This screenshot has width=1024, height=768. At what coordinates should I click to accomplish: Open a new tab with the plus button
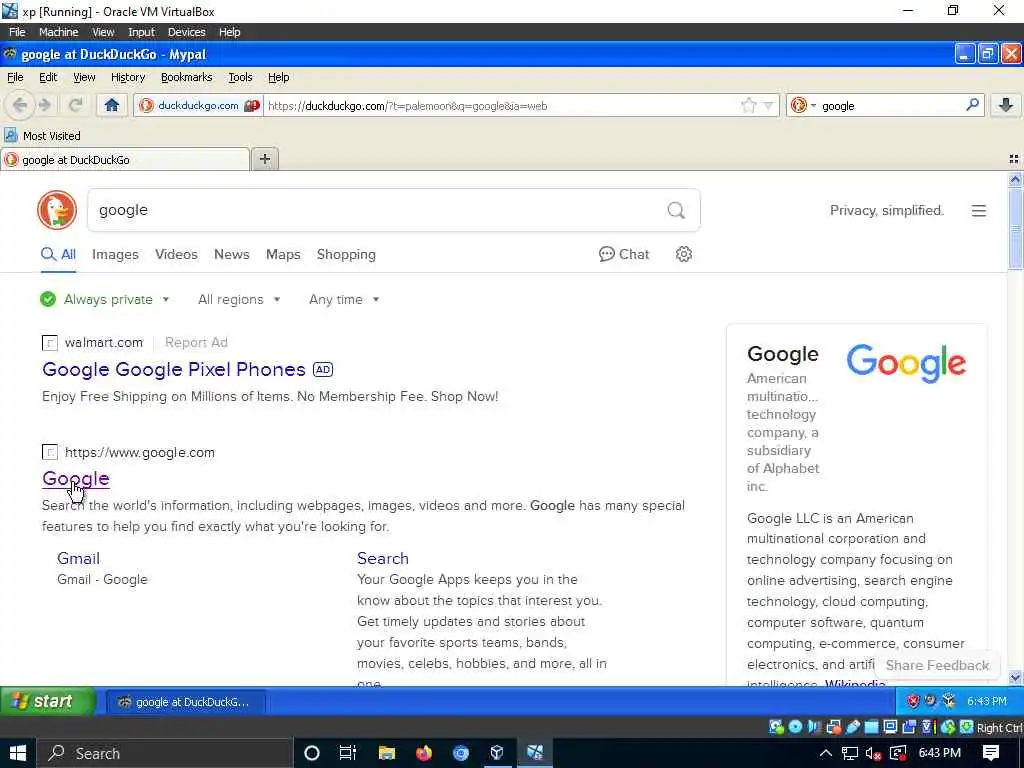coord(264,159)
